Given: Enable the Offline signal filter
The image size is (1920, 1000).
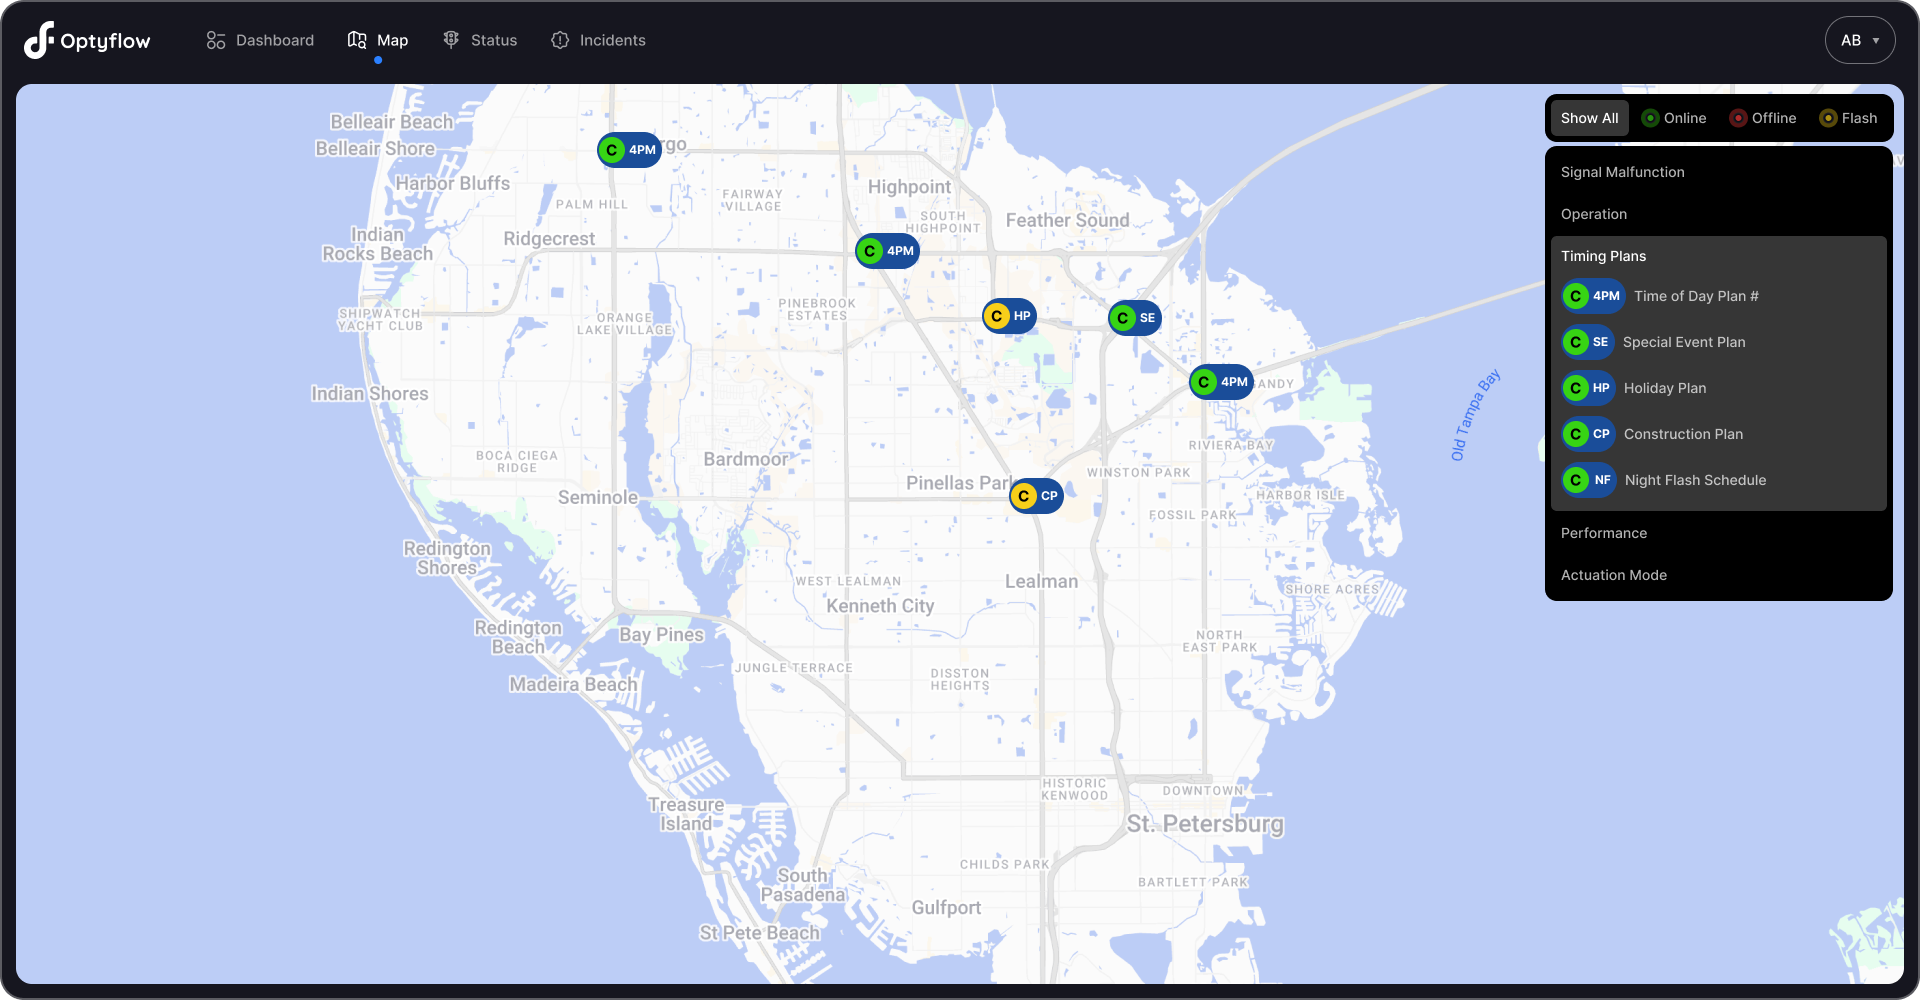Looking at the screenshot, I should [x=1762, y=118].
